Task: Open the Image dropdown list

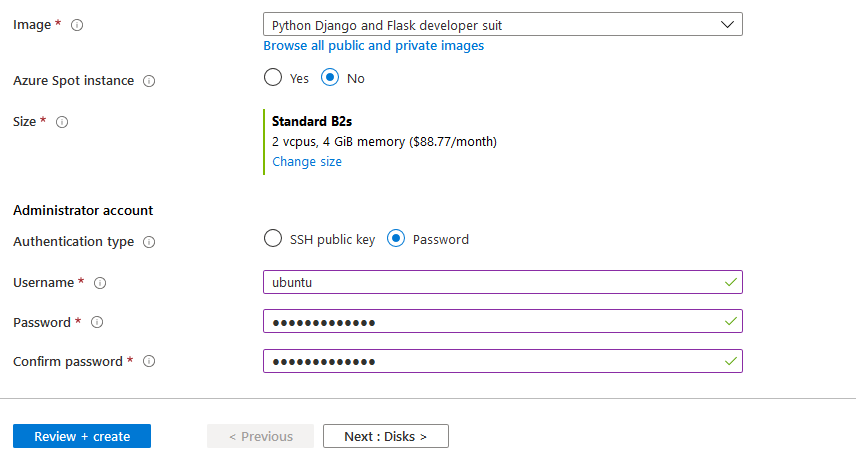Action: coord(503,25)
